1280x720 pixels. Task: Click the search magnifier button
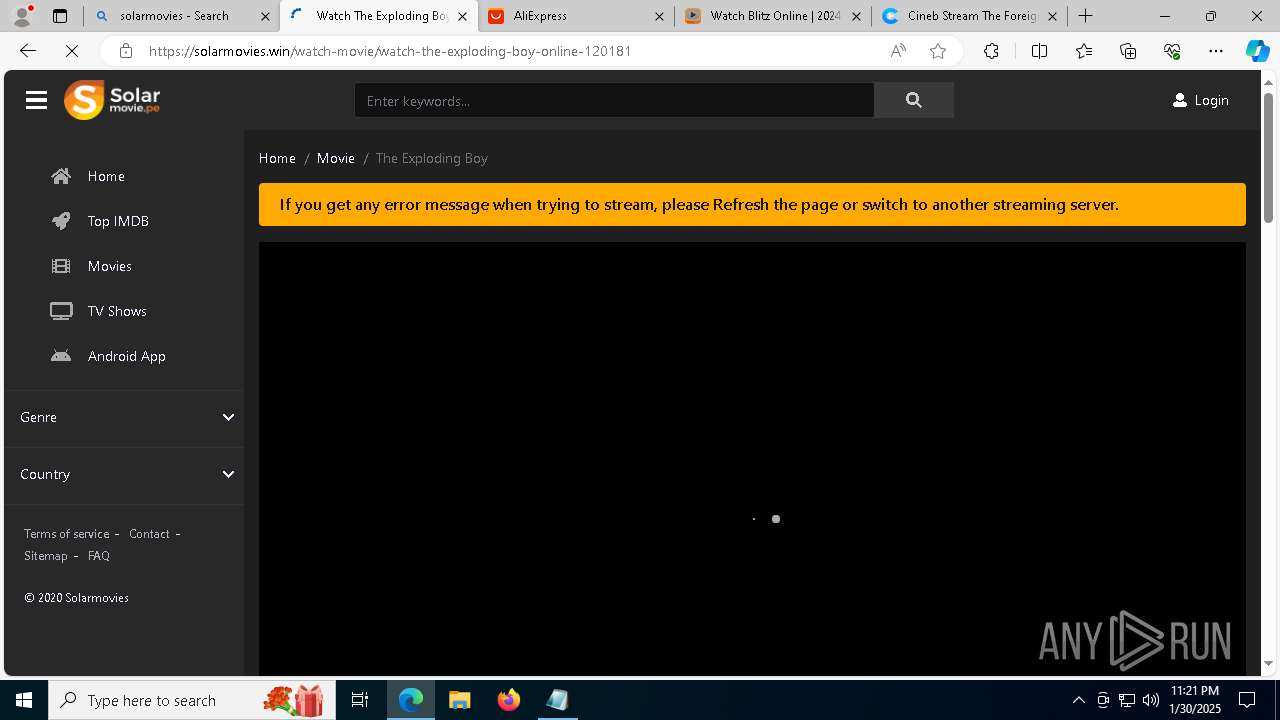click(x=913, y=100)
